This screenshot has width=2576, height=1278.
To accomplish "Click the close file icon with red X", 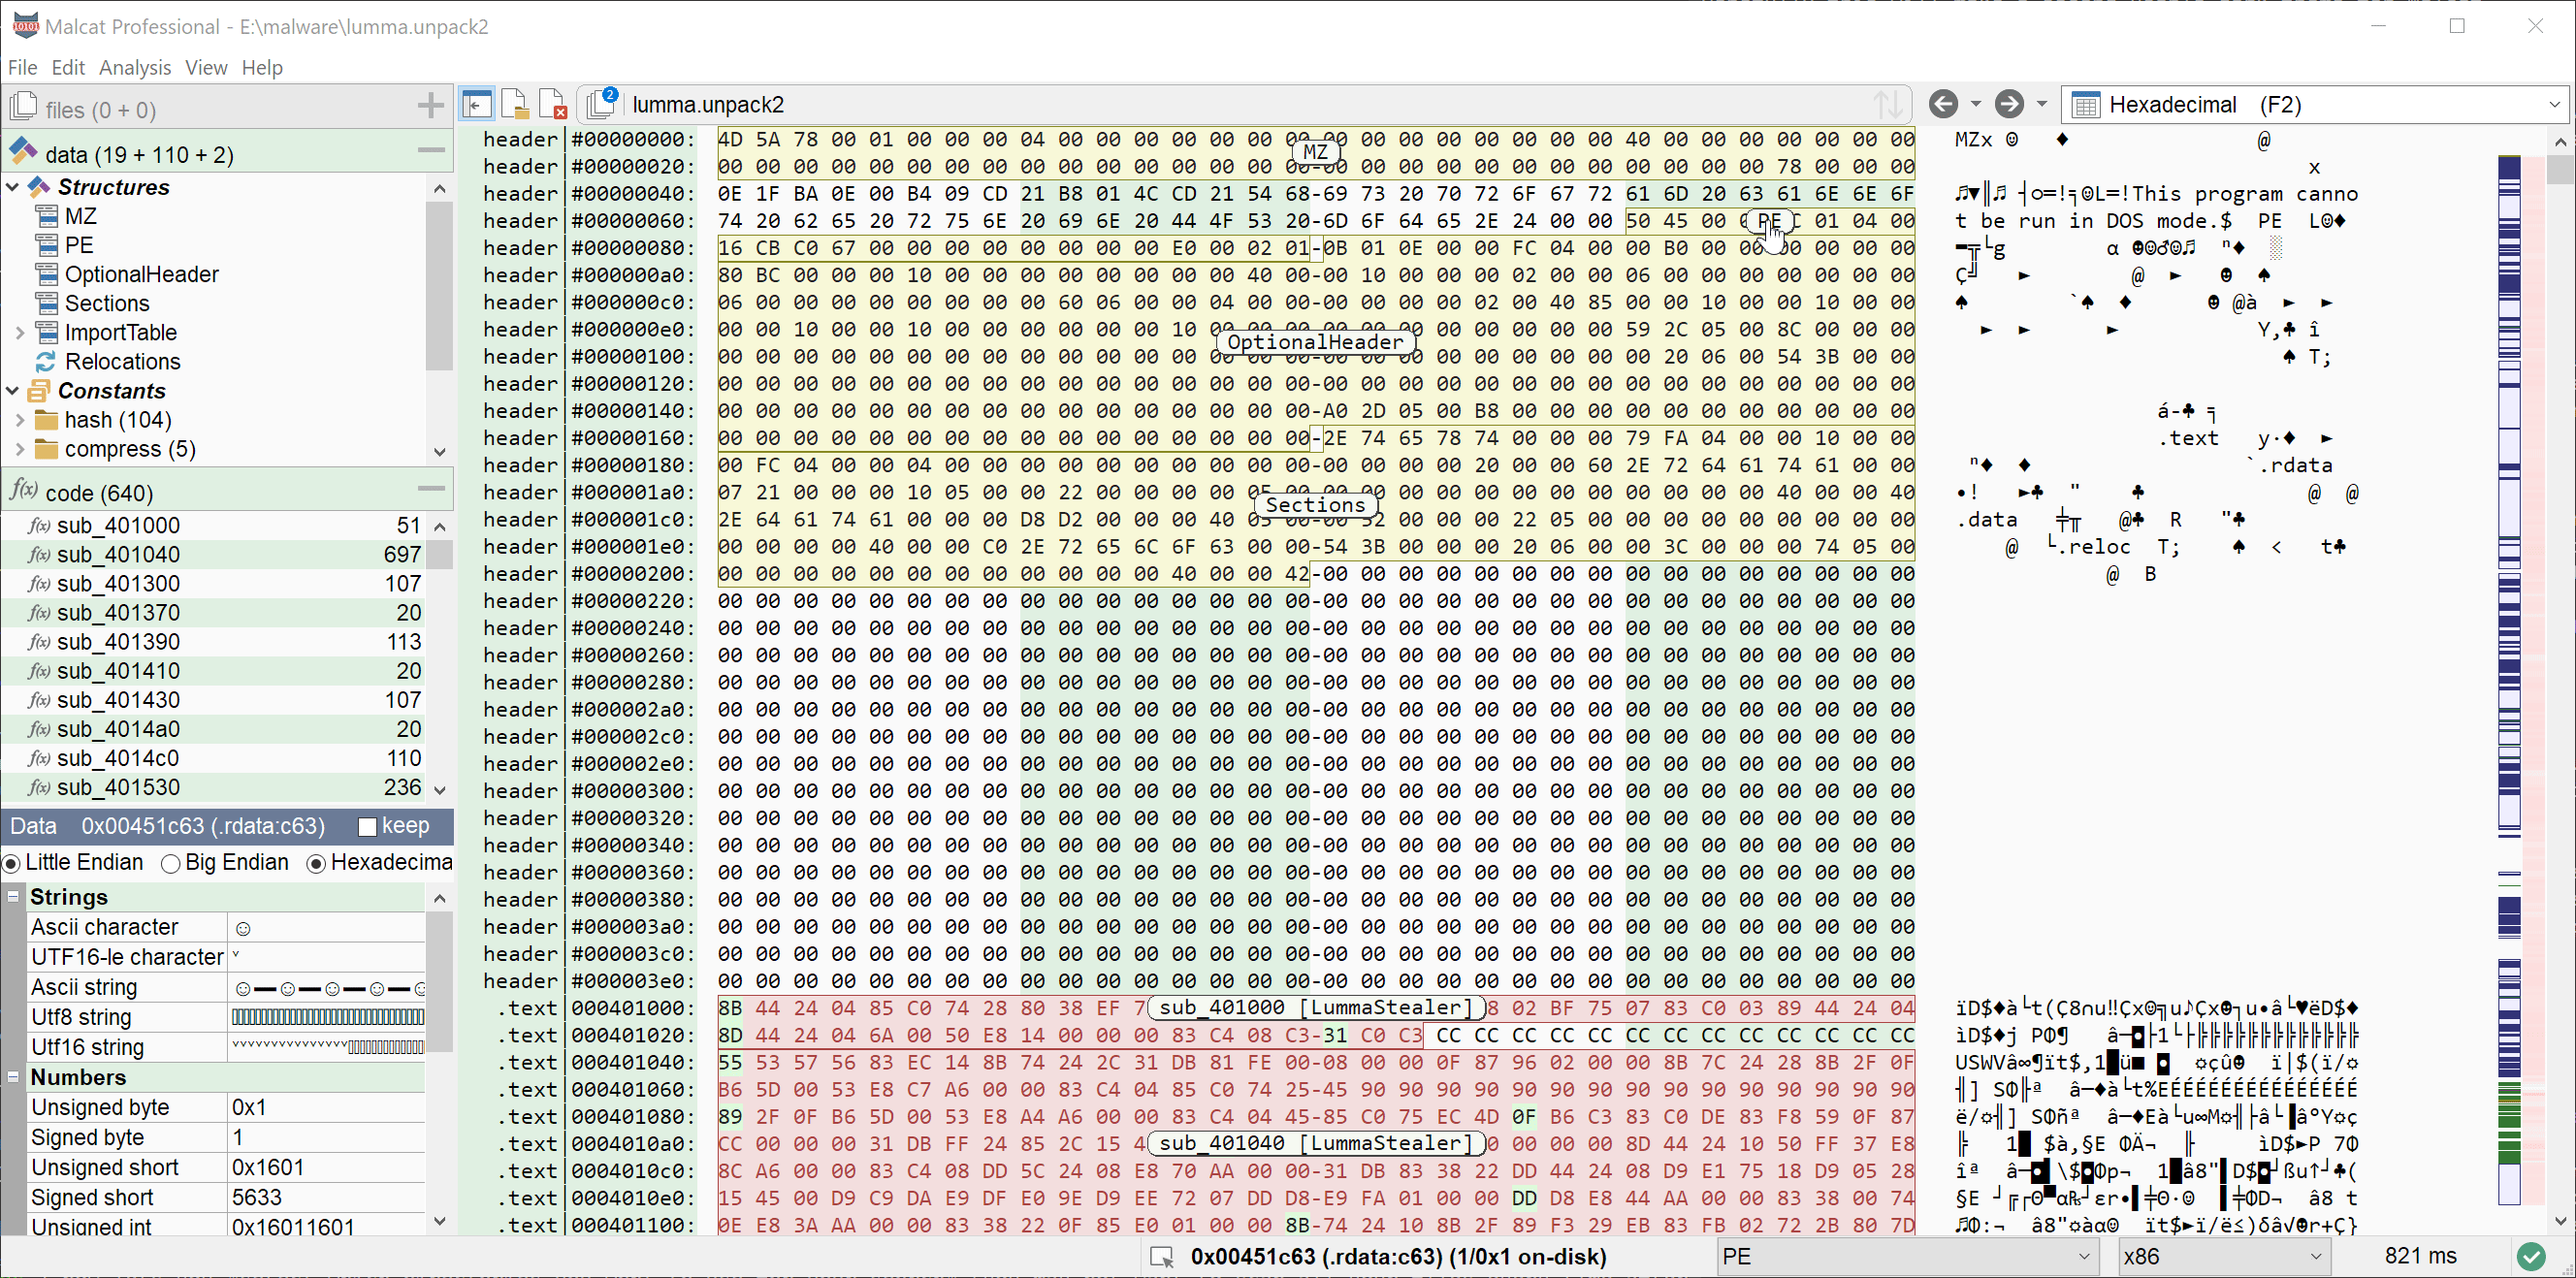I will click(552, 104).
